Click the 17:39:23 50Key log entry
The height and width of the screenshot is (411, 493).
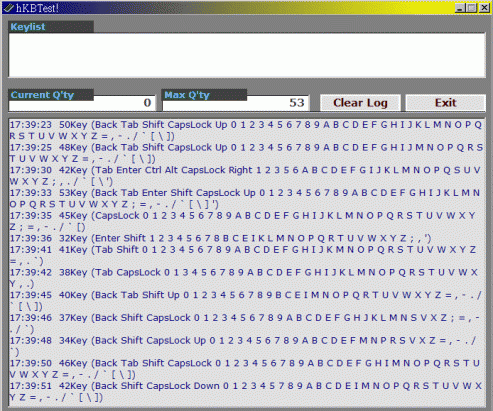(x=246, y=130)
